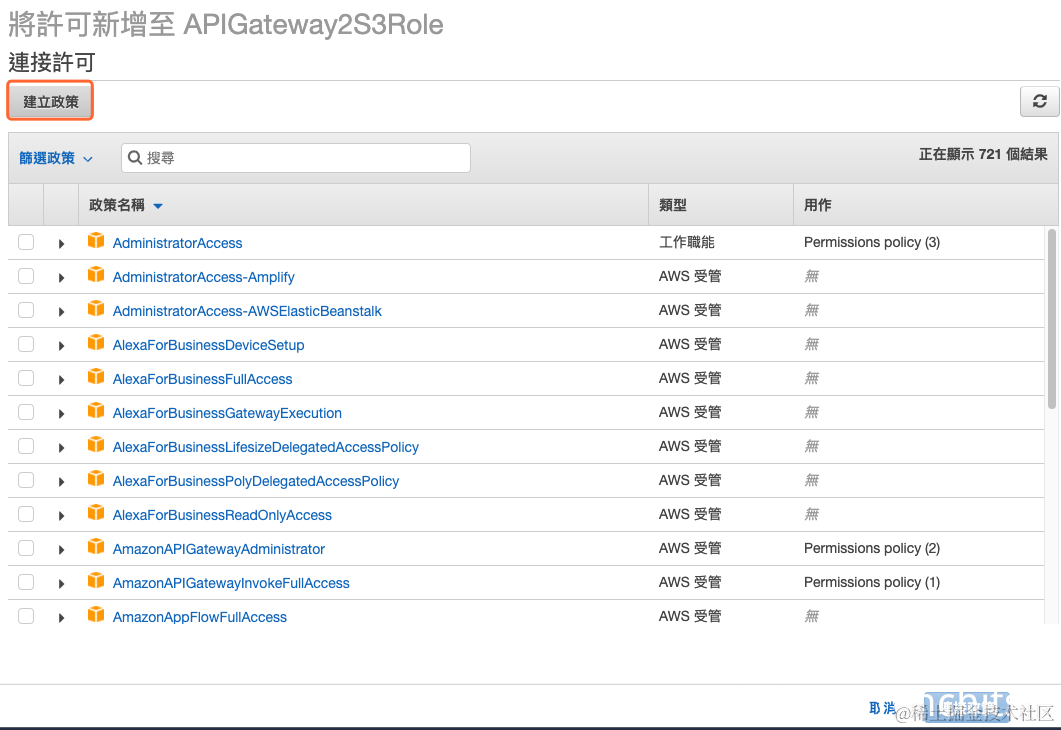Tick the AlexaForBusinessPolyDelegatedAccessPolicy checkbox
This screenshot has width=1061, height=730.
coord(26,480)
